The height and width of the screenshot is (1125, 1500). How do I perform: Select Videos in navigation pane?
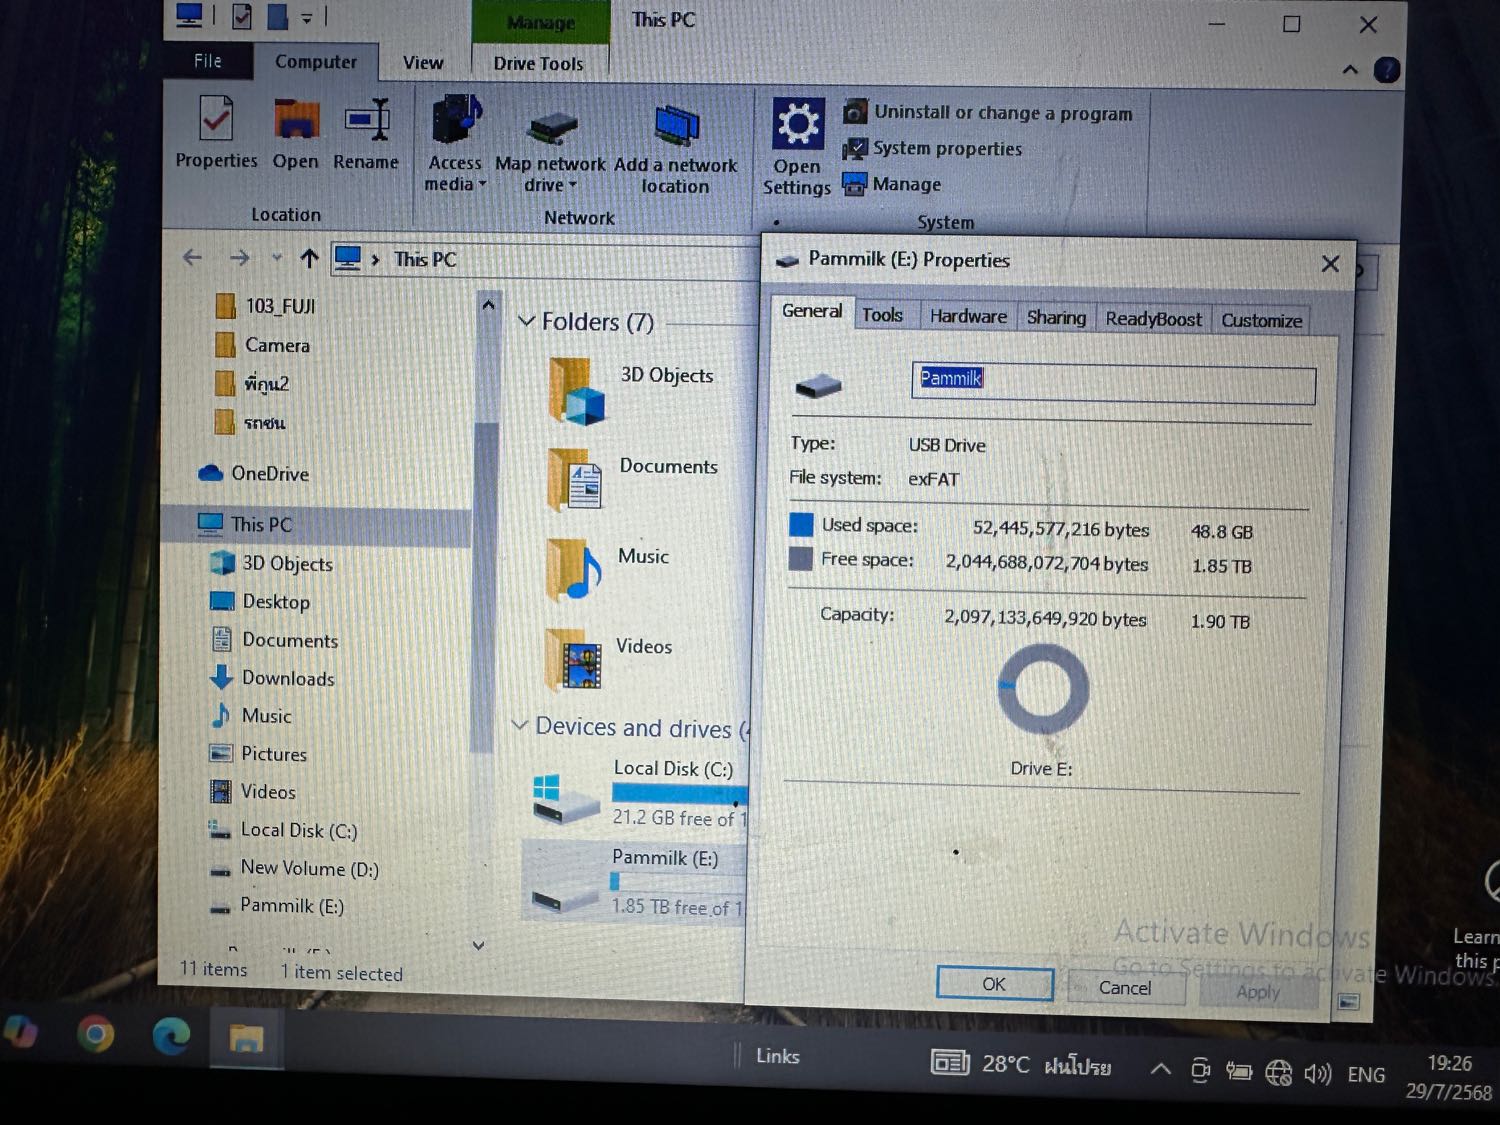click(253, 792)
